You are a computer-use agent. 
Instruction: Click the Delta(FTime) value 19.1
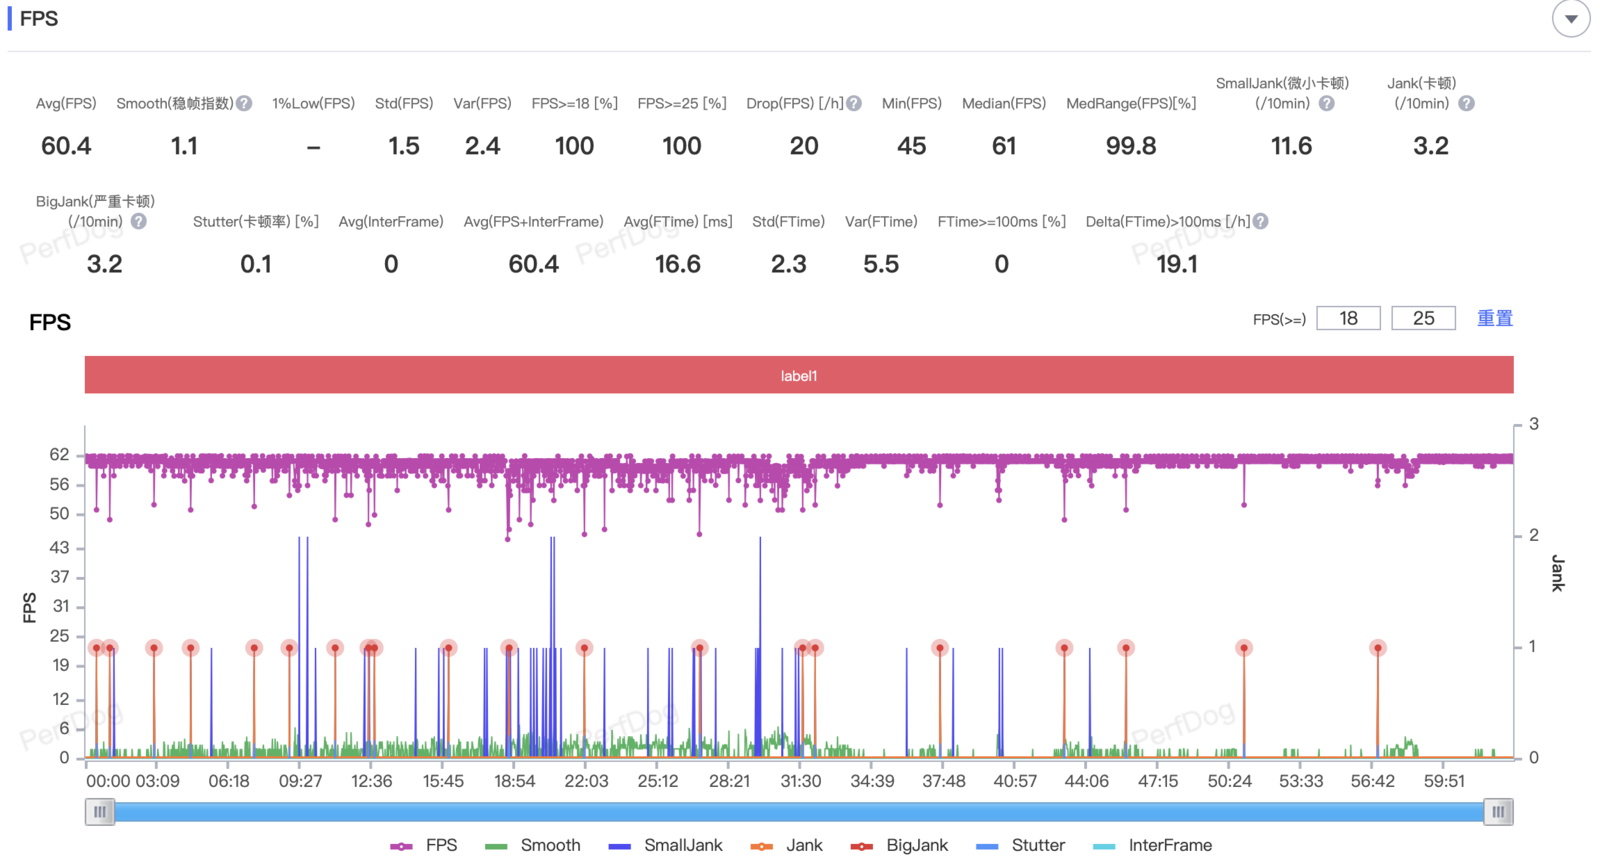point(1177,264)
